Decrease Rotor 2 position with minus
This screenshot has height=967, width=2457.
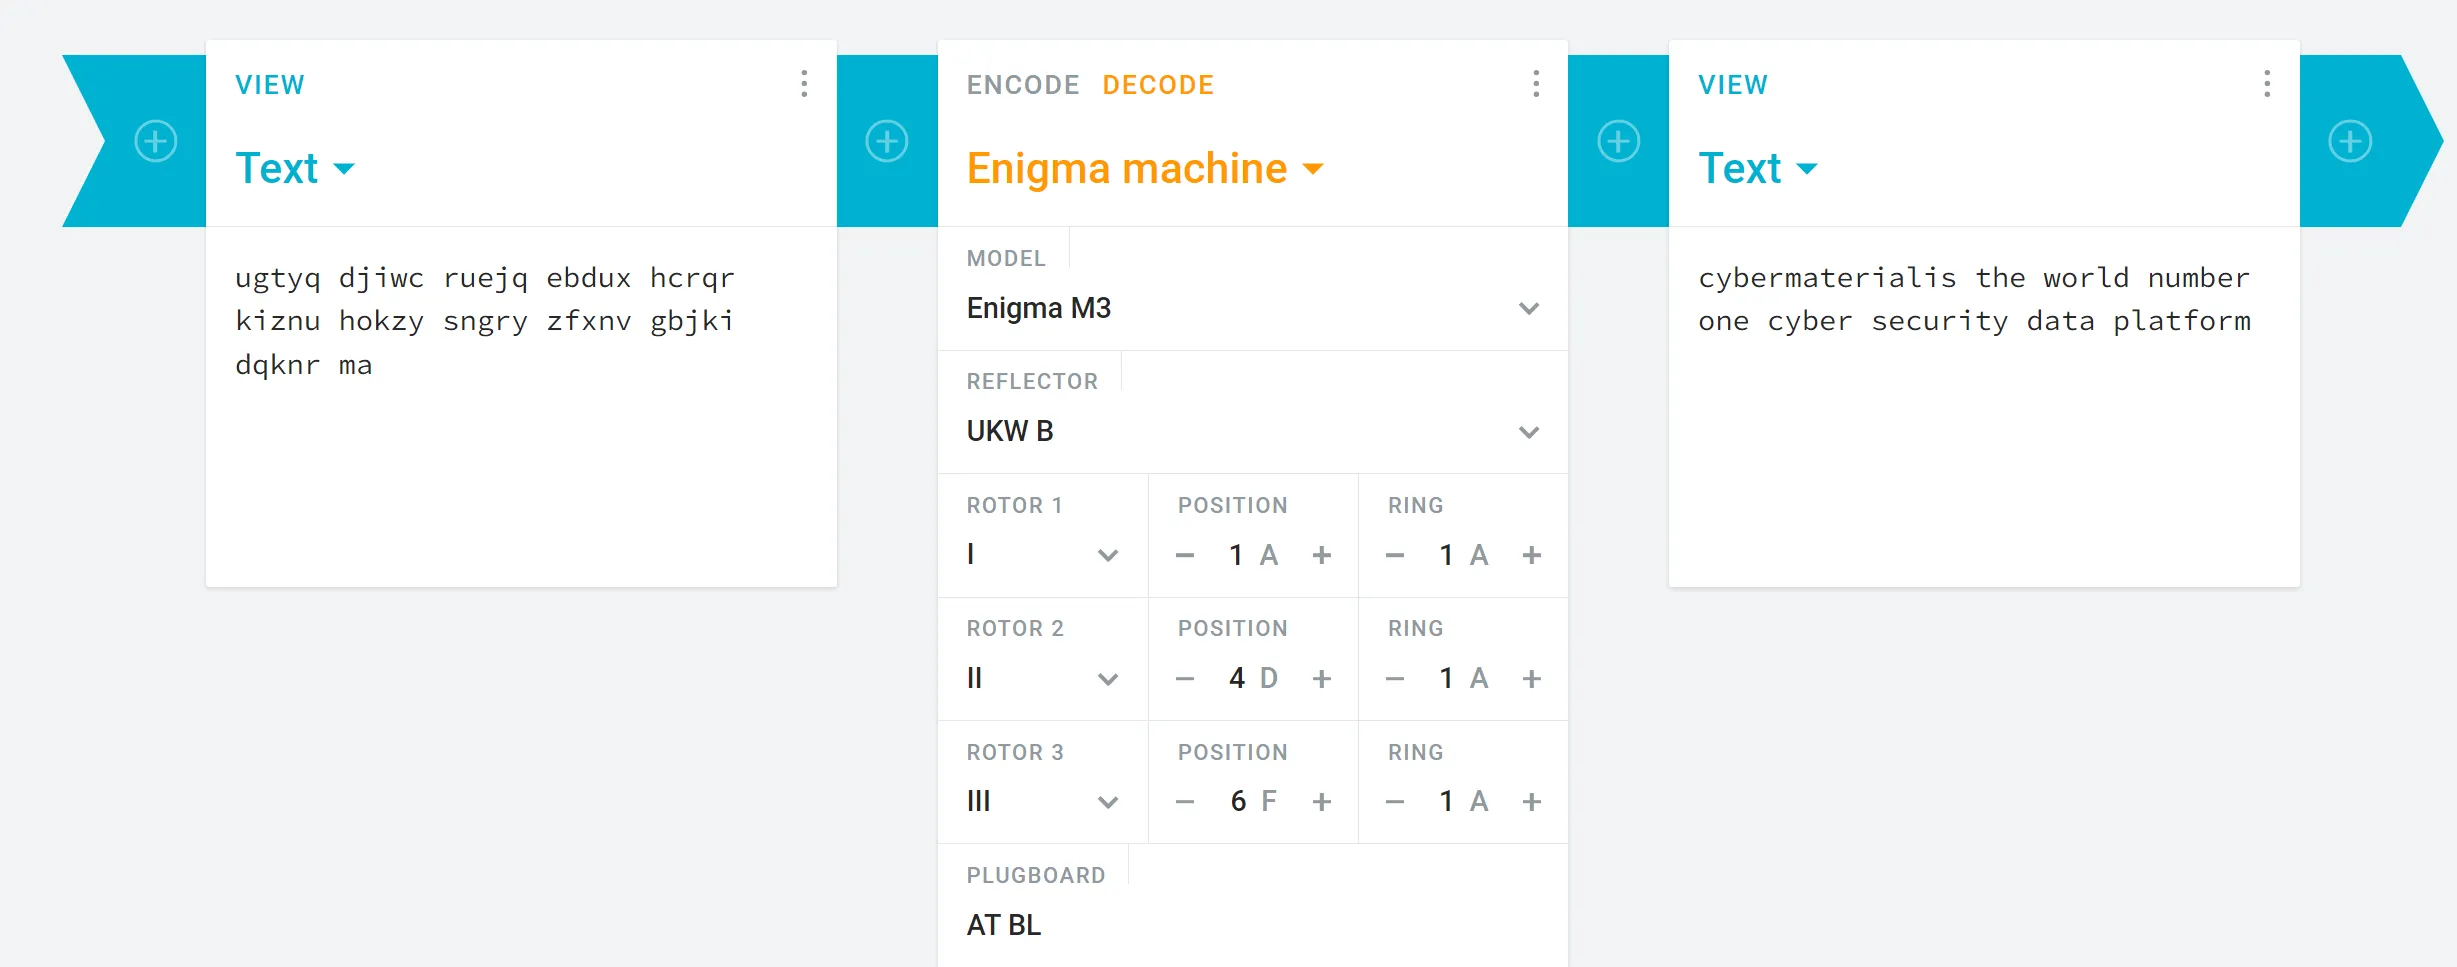point(1185,679)
